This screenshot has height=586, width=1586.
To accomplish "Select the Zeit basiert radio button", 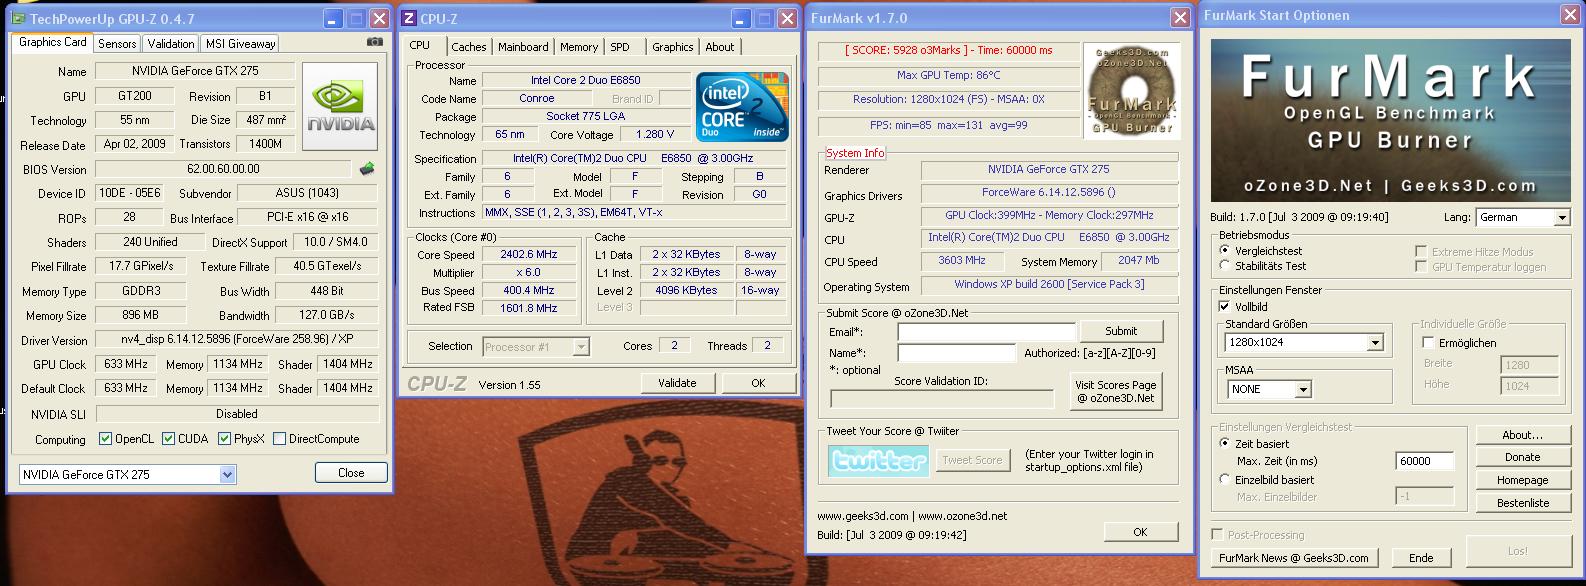I will click(x=1225, y=443).
